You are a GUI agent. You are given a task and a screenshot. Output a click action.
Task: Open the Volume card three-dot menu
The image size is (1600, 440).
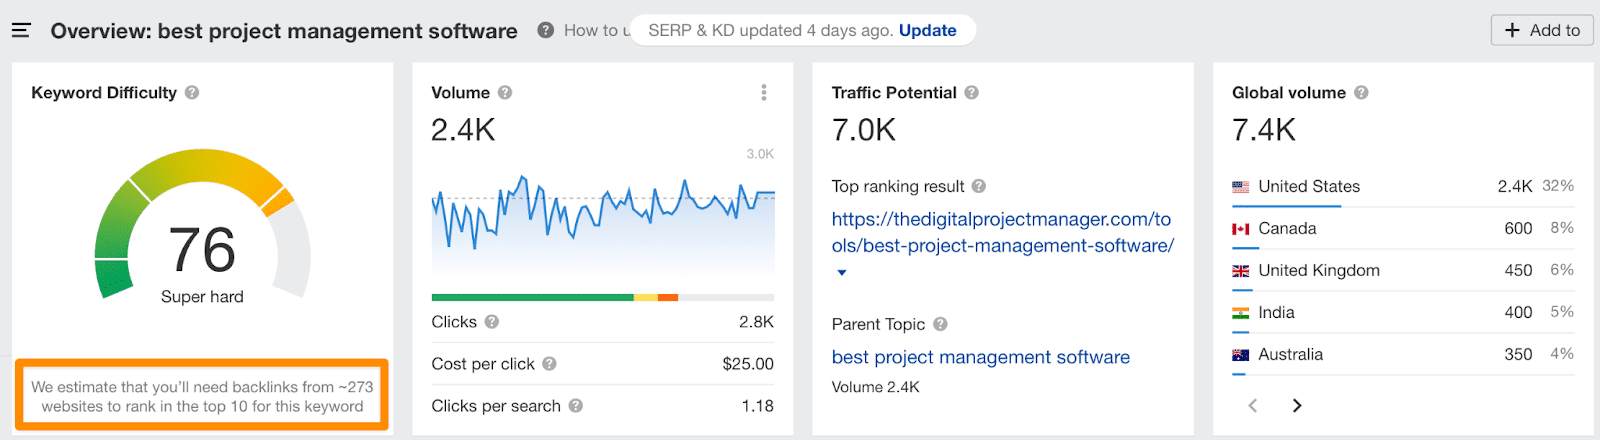pos(764,93)
